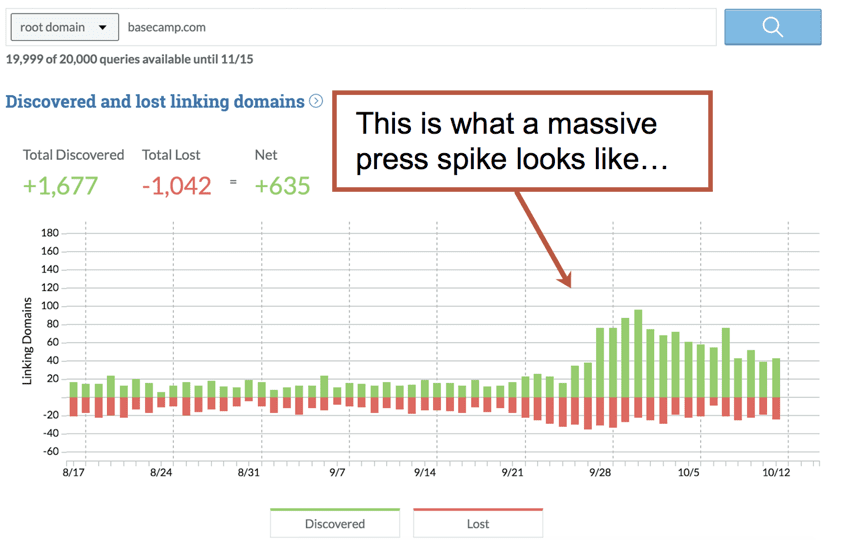Select the tallest green bar near 96 domains
This screenshot has height=540, width=848.
(x=638, y=353)
